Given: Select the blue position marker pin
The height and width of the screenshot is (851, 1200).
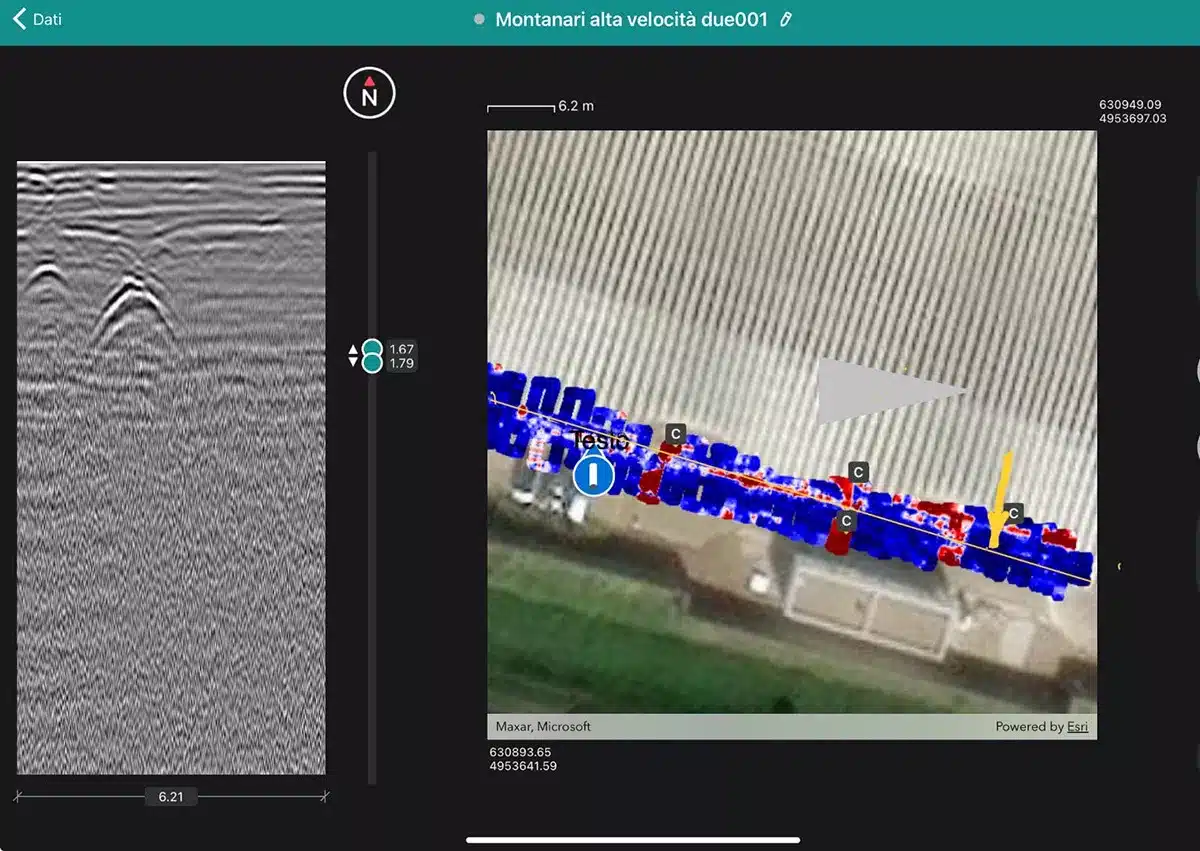Looking at the screenshot, I should pos(593,475).
